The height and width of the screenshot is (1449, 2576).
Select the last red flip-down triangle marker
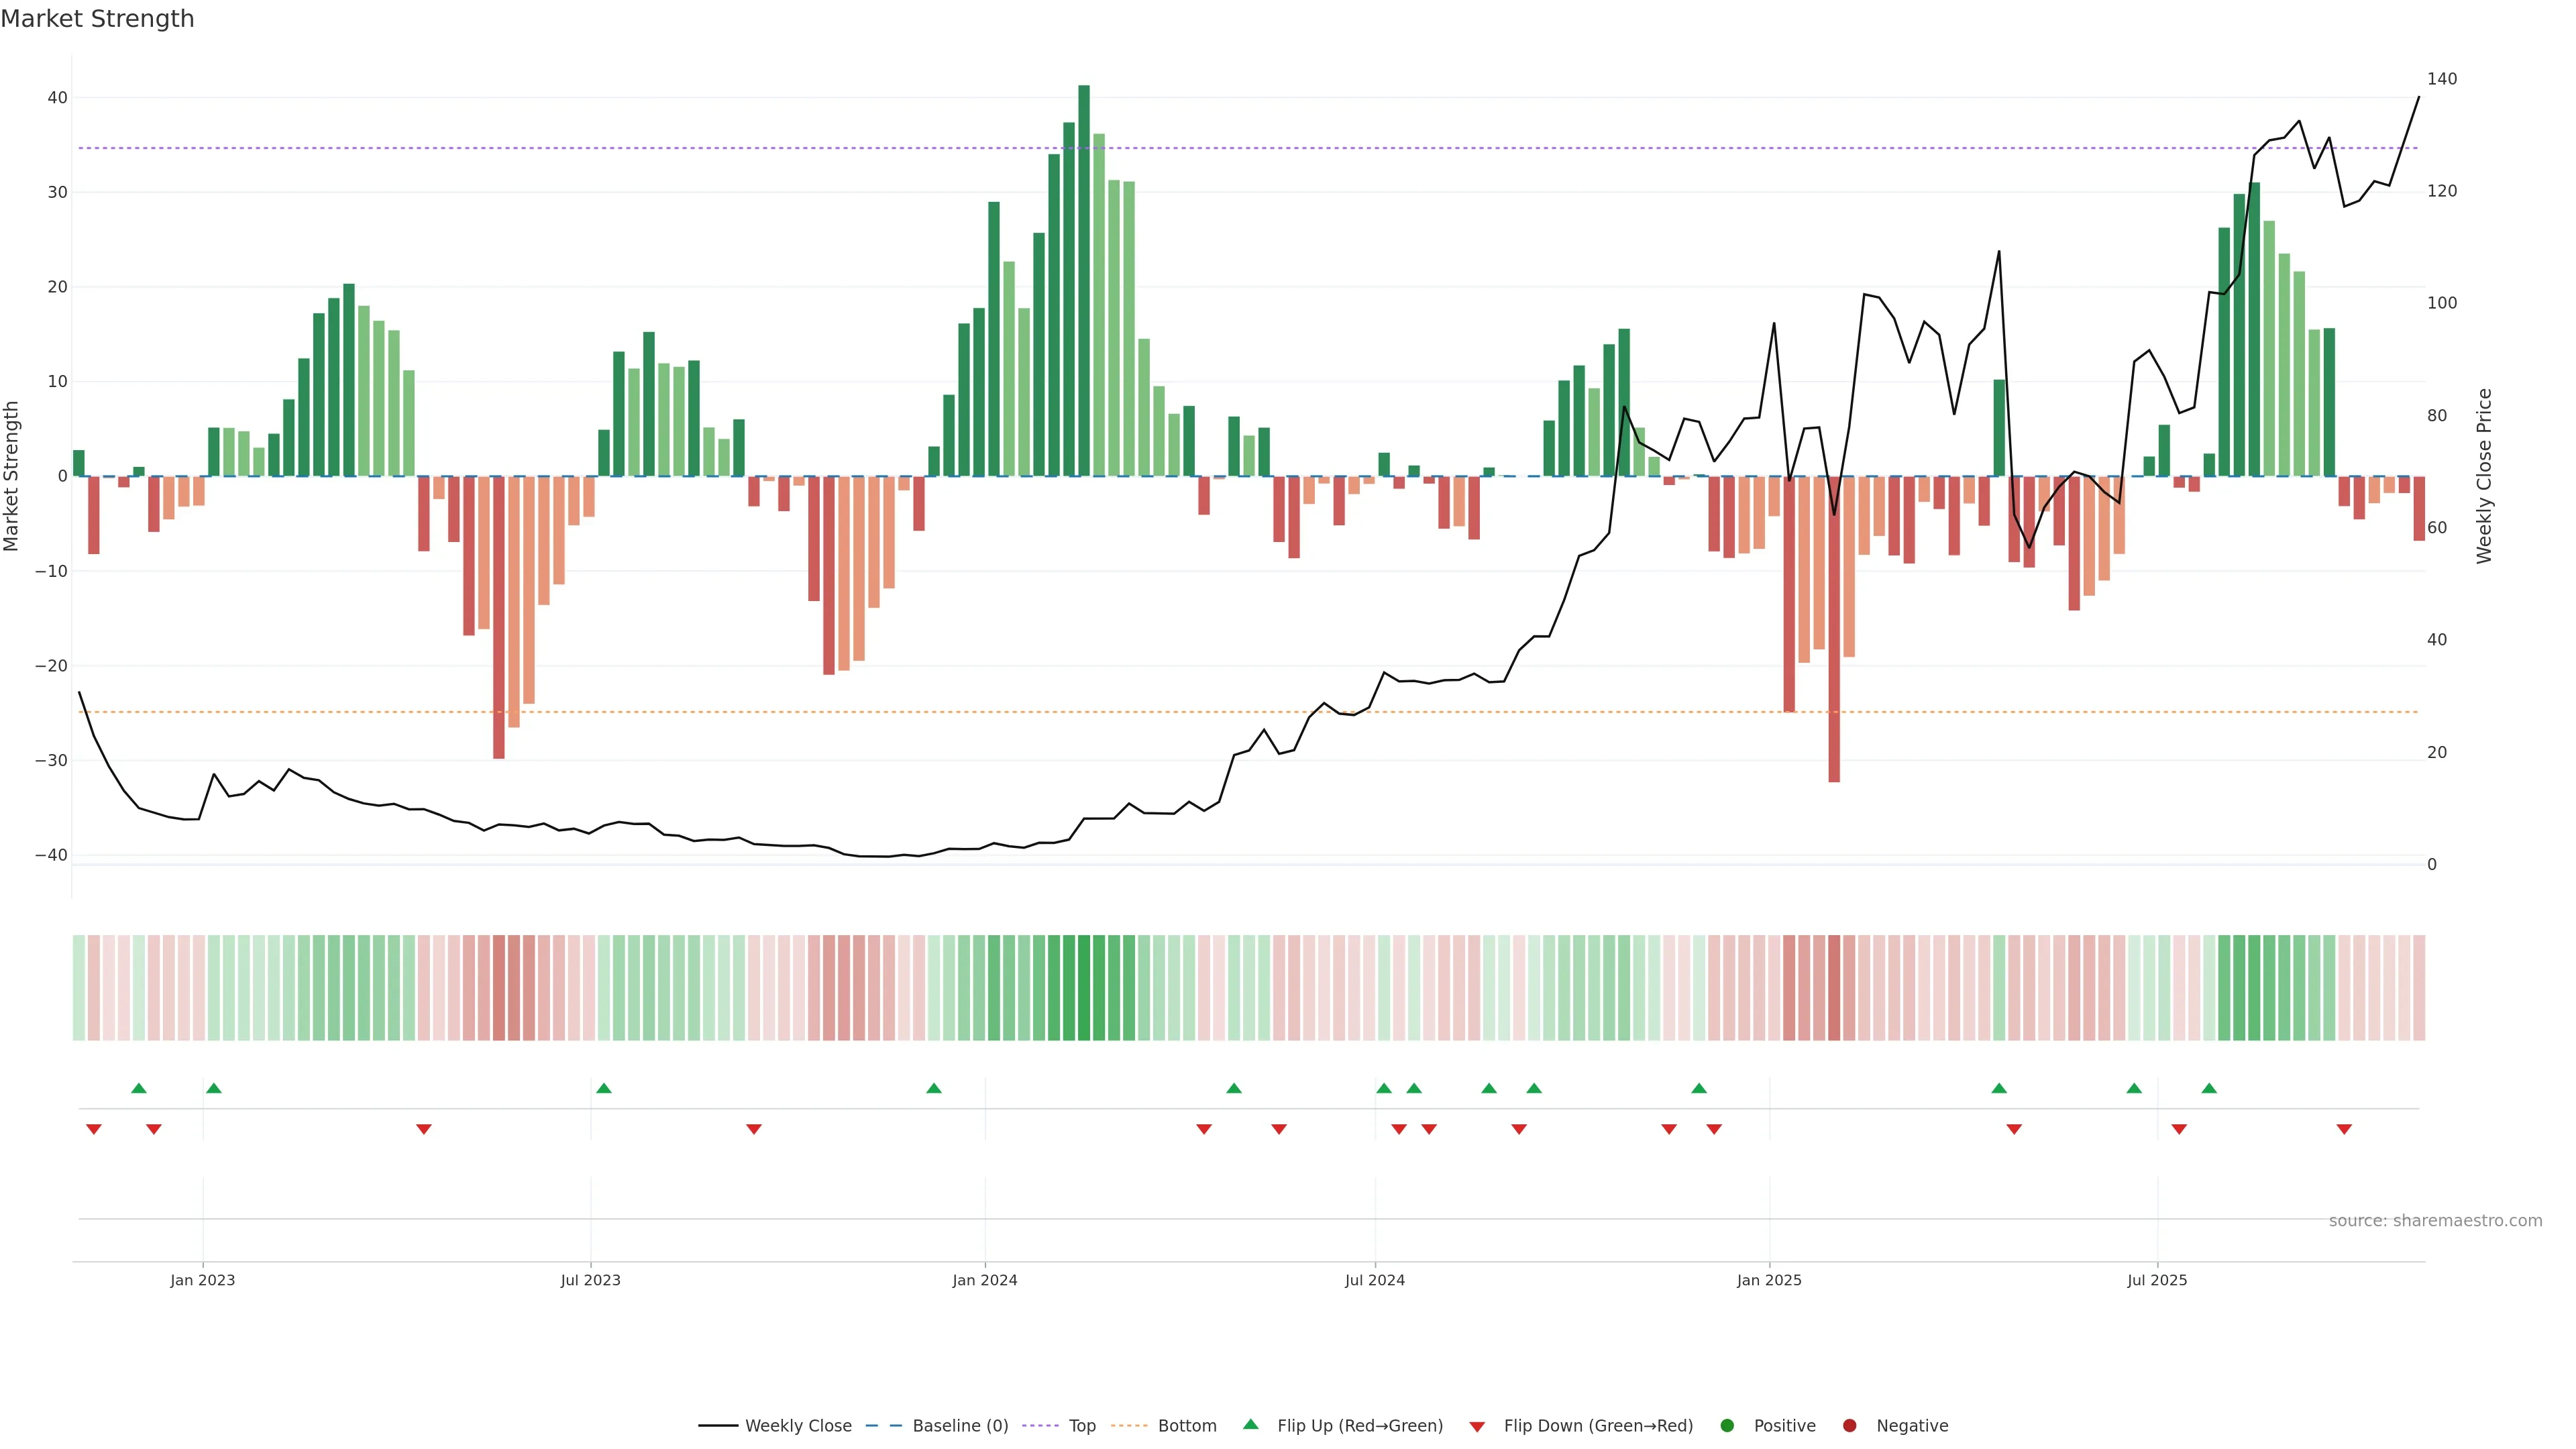click(2344, 1129)
